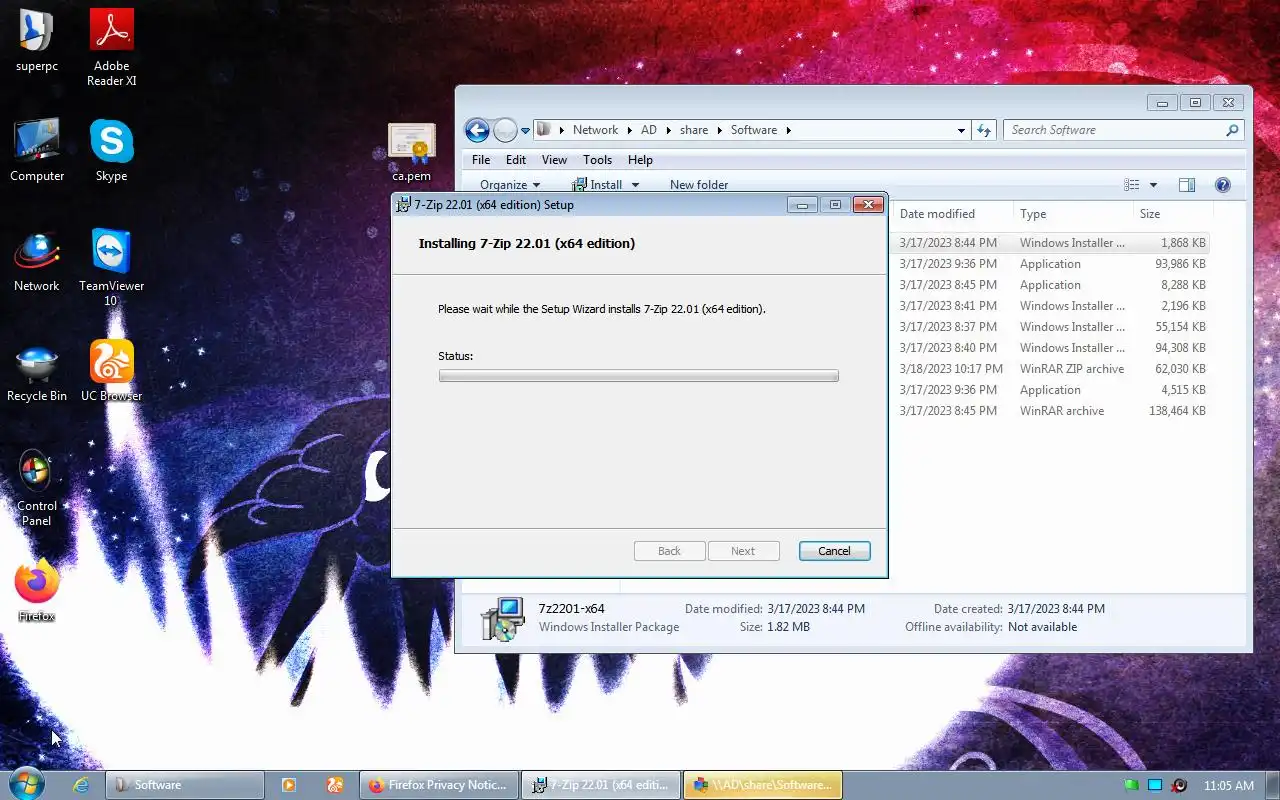Open recent locations dropdown arrow
The height and width of the screenshot is (800, 1280).
(525, 131)
